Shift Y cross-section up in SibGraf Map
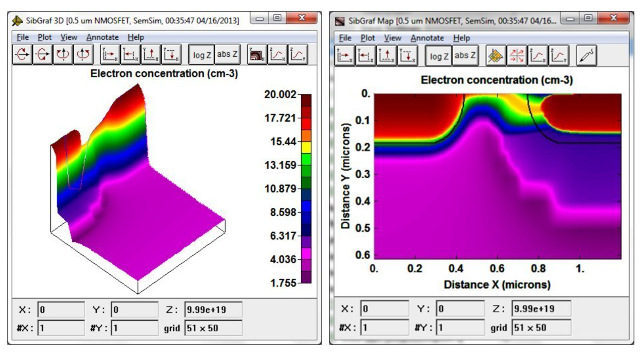The image size is (640, 360). (x=387, y=56)
